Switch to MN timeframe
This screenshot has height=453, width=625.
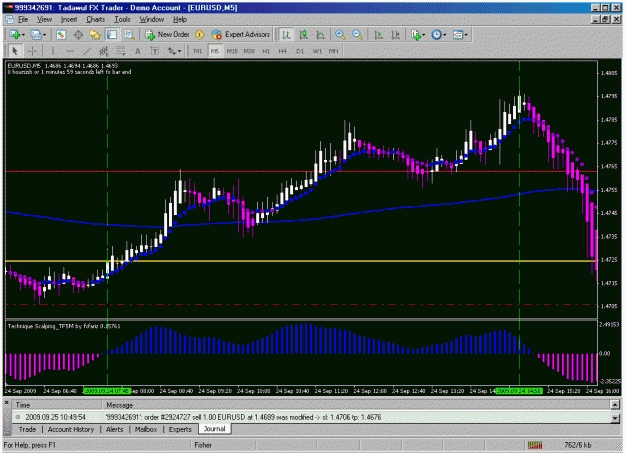click(x=333, y=51)
